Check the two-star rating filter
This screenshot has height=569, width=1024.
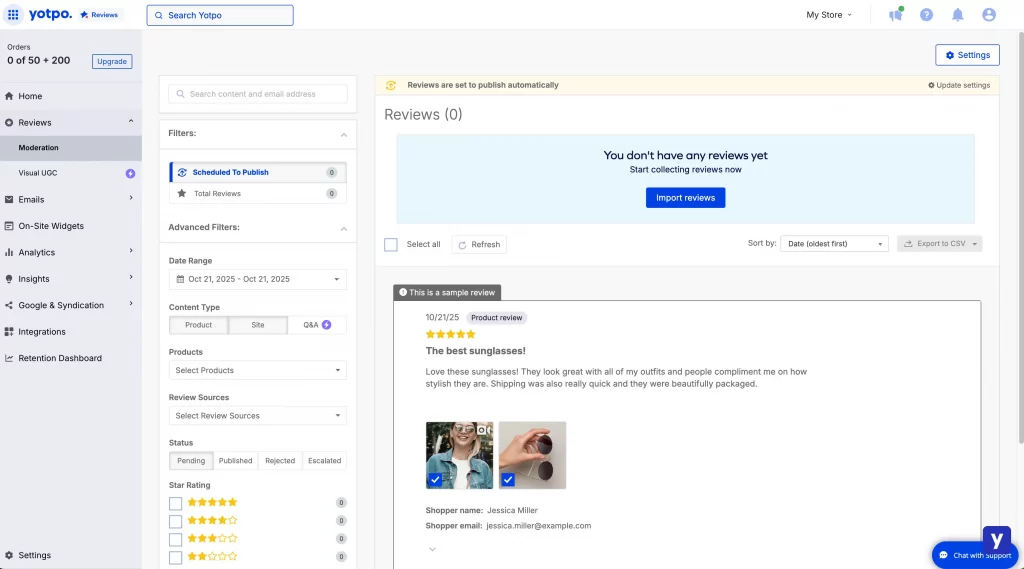click(175, 557)
